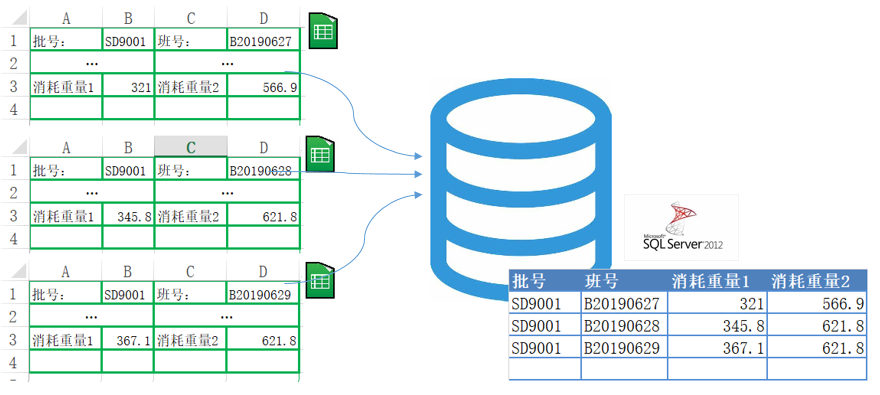The width and height of the screenshot is (880, 395).
Task: Click cell containing B20190627 in top sheet
Action: pos(264,40)
